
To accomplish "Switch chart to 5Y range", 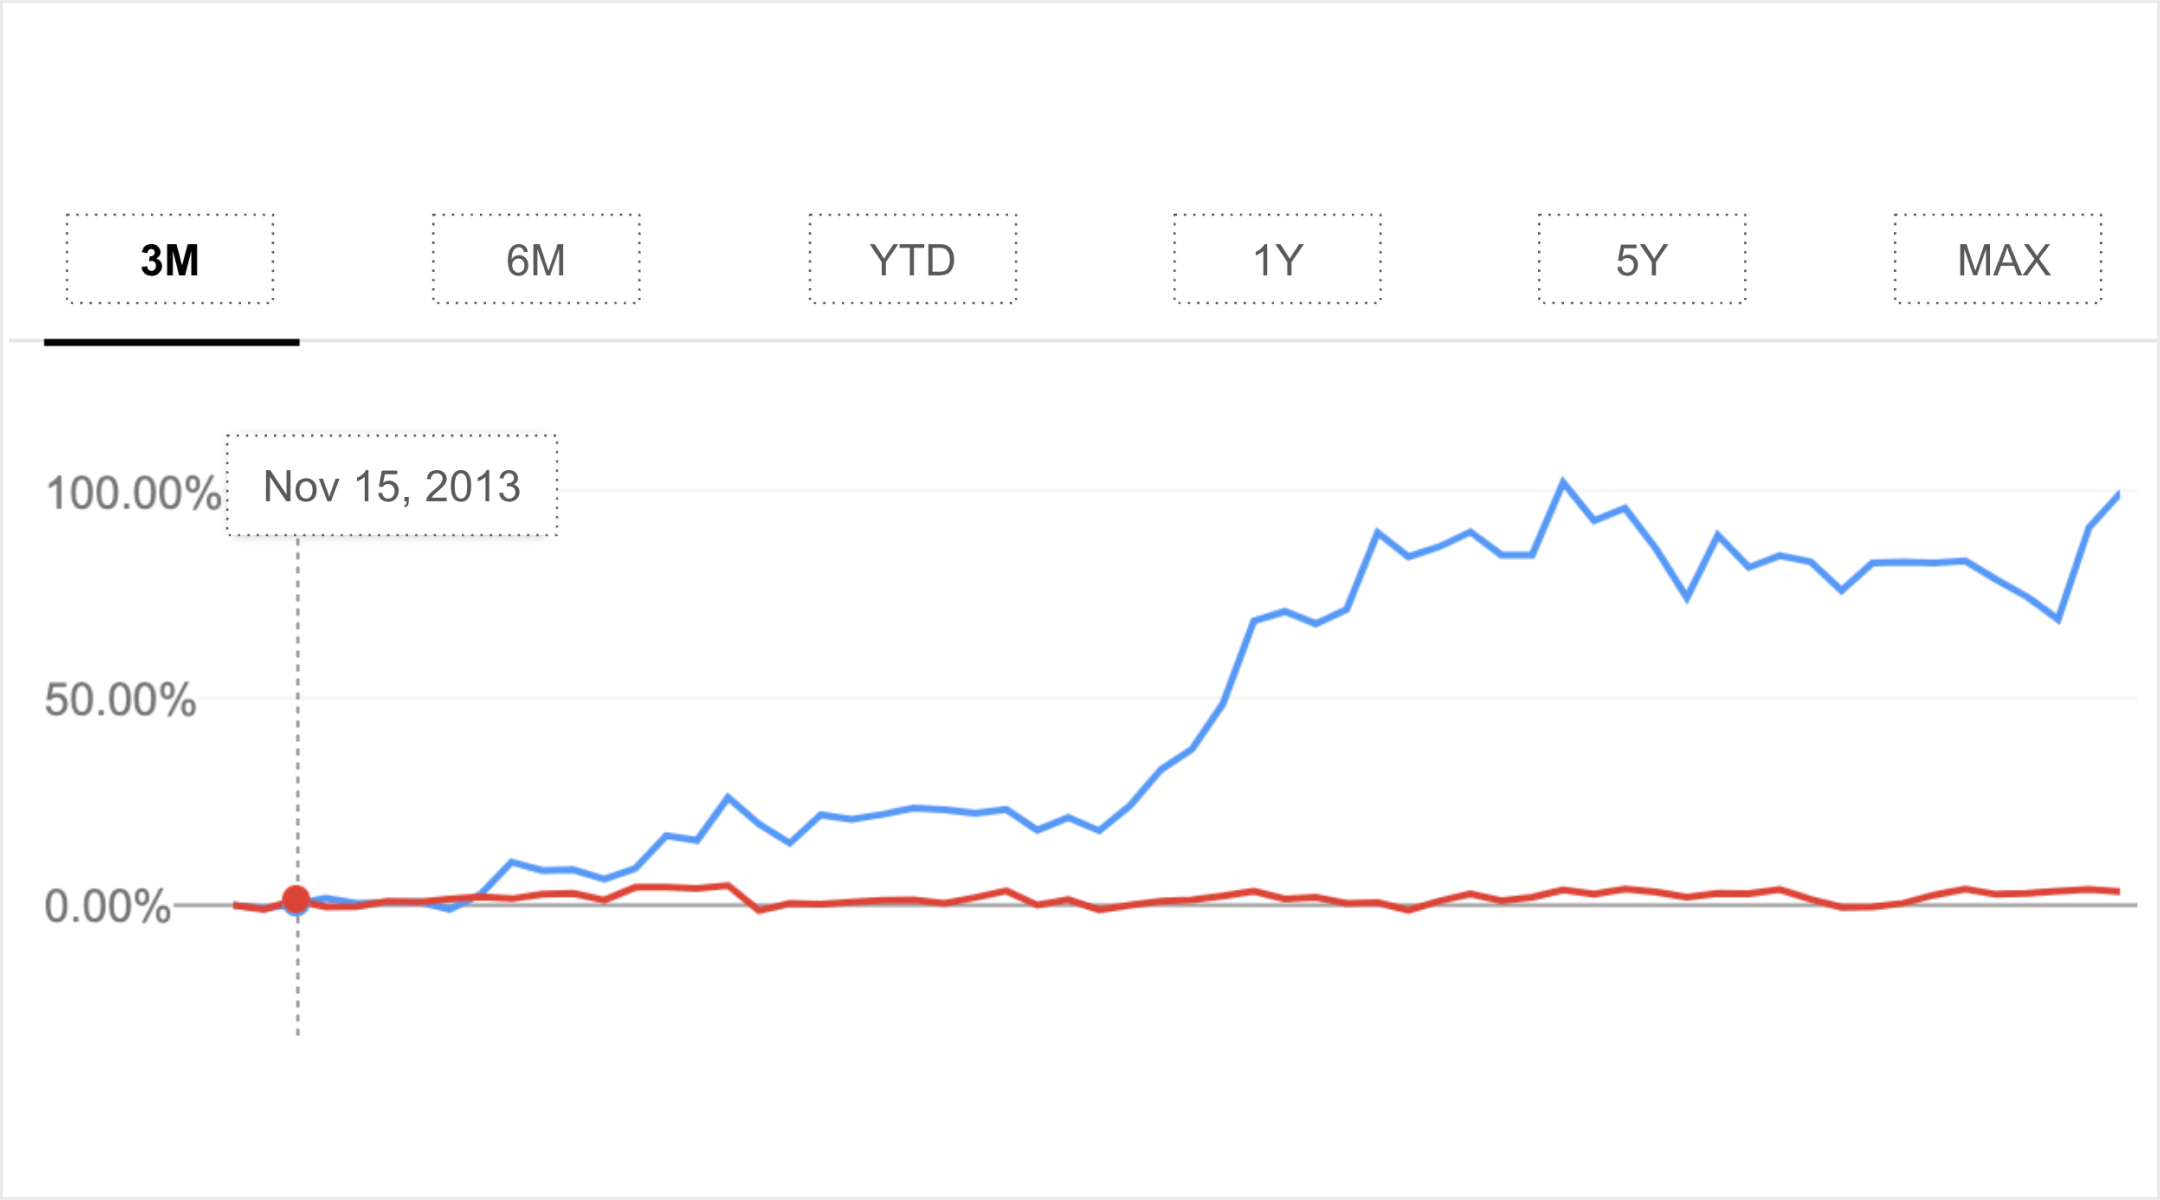I will click(1641, 260).
